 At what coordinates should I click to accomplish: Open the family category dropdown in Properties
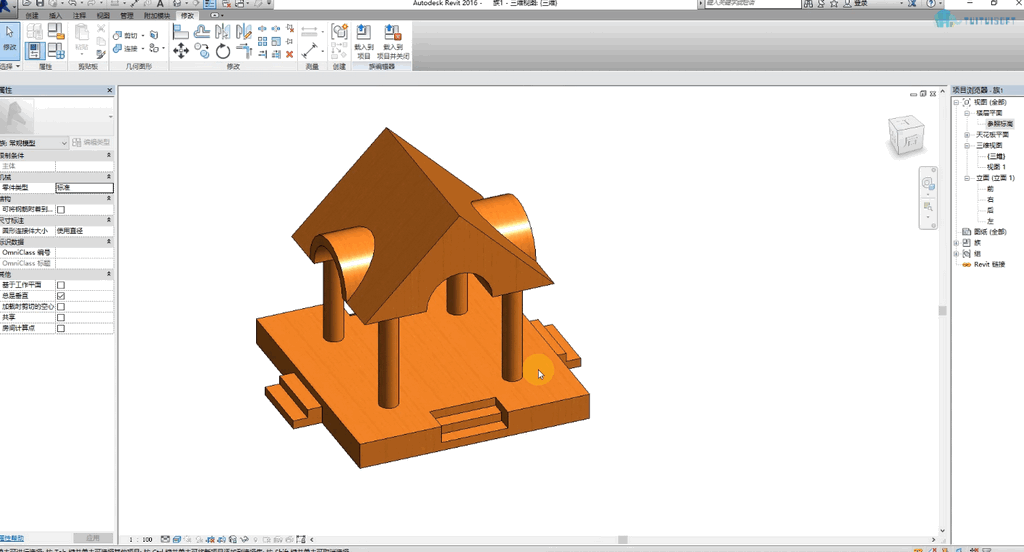[x=34, y=142]
